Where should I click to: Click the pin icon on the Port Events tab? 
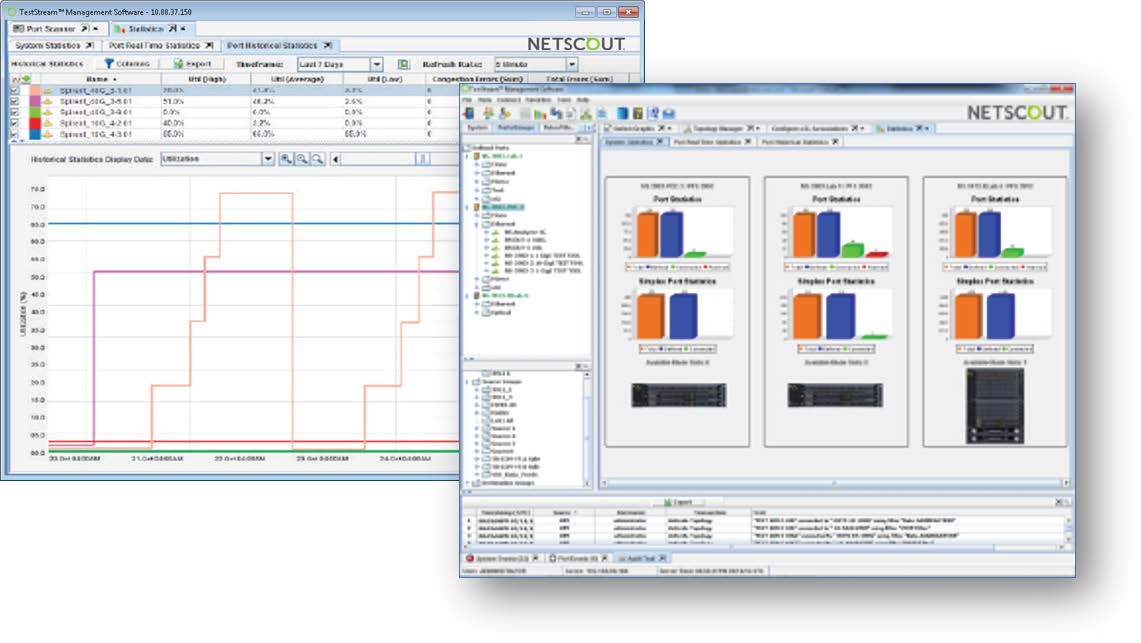click(x=605, y=559)
